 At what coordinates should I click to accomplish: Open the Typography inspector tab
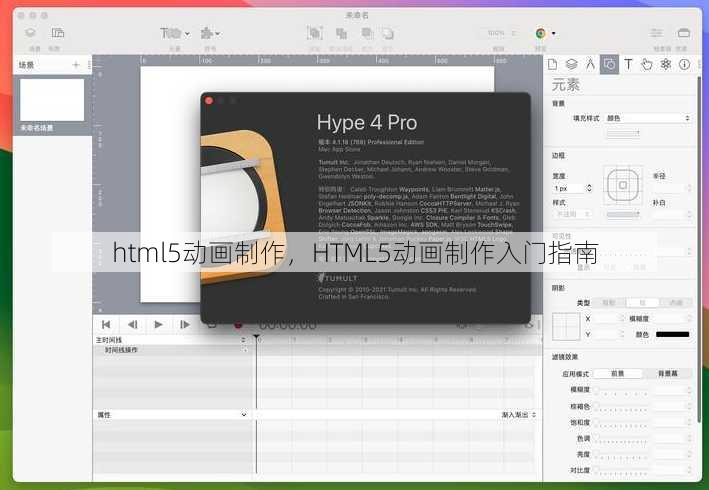pos(628,64)
